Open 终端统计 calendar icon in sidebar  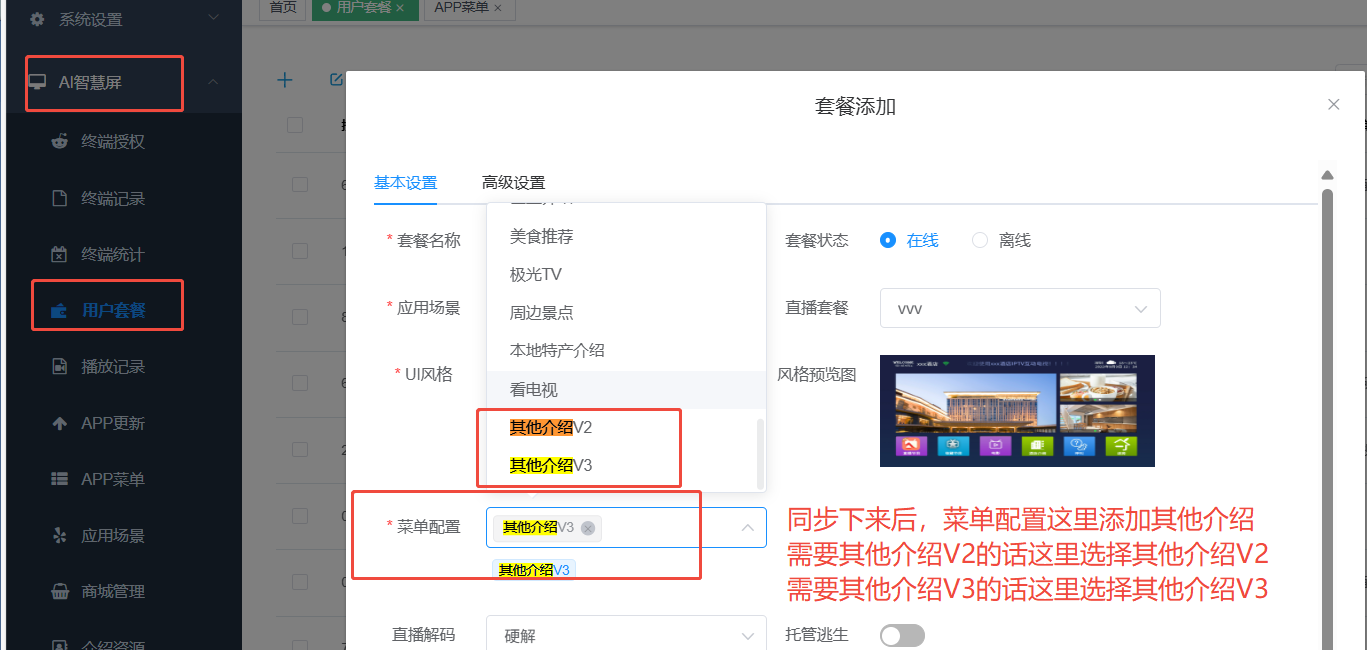(x=59, y=254)
